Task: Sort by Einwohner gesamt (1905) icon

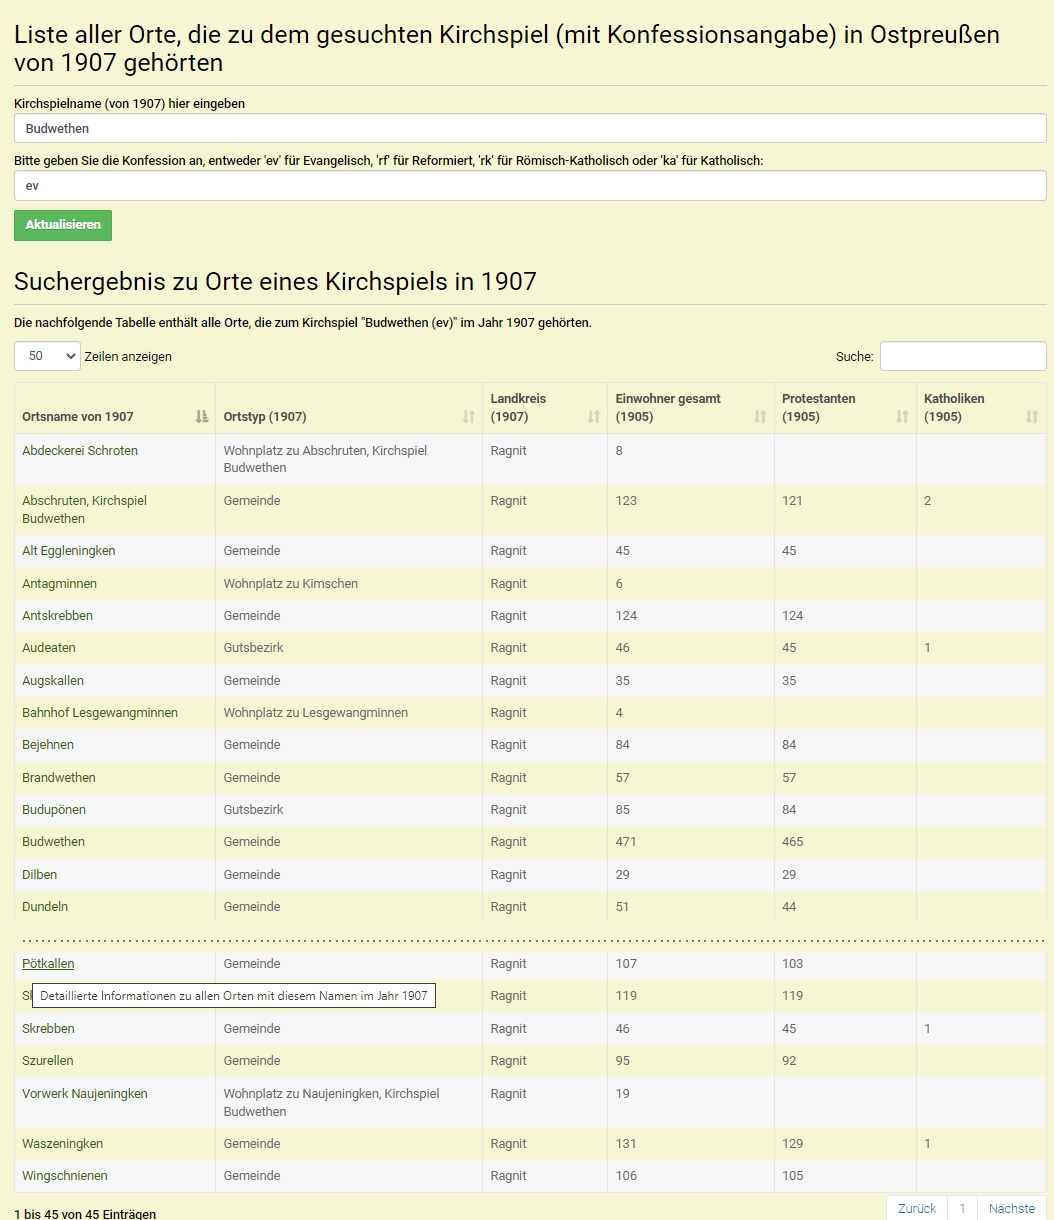Action: click(760, 417)
